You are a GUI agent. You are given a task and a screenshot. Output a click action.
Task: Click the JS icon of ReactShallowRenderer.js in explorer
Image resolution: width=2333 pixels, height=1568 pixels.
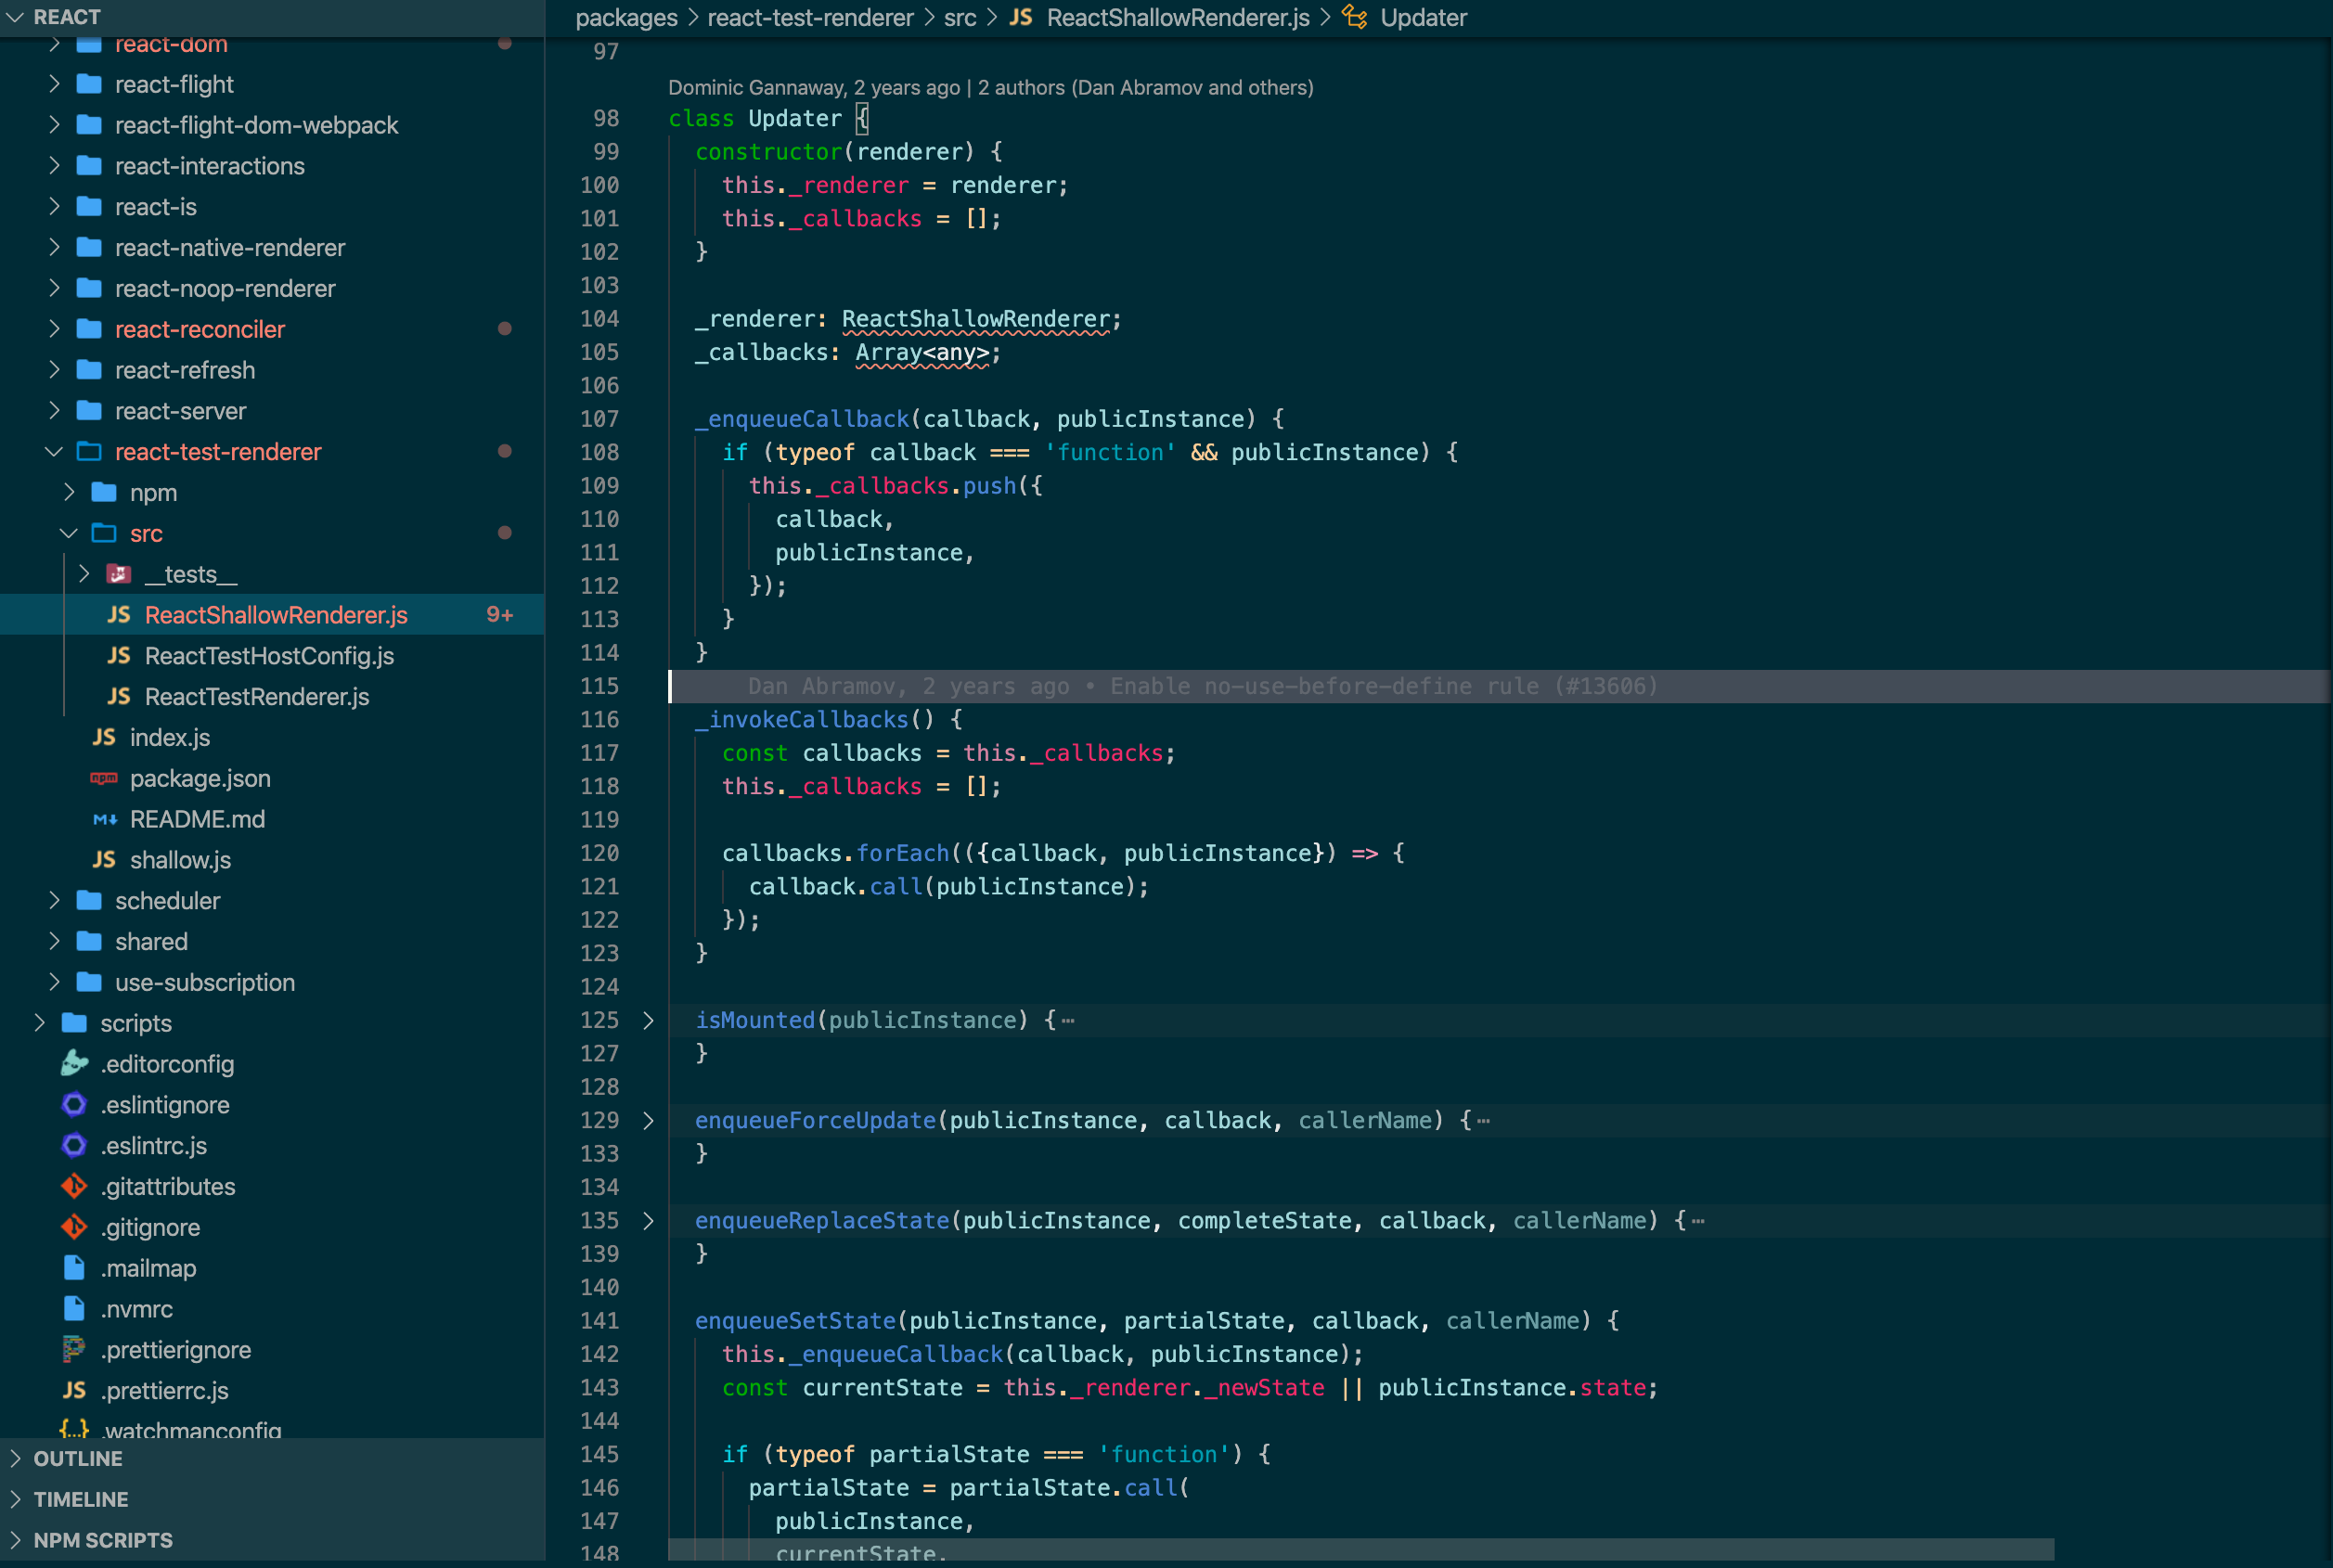click(119, 615)
